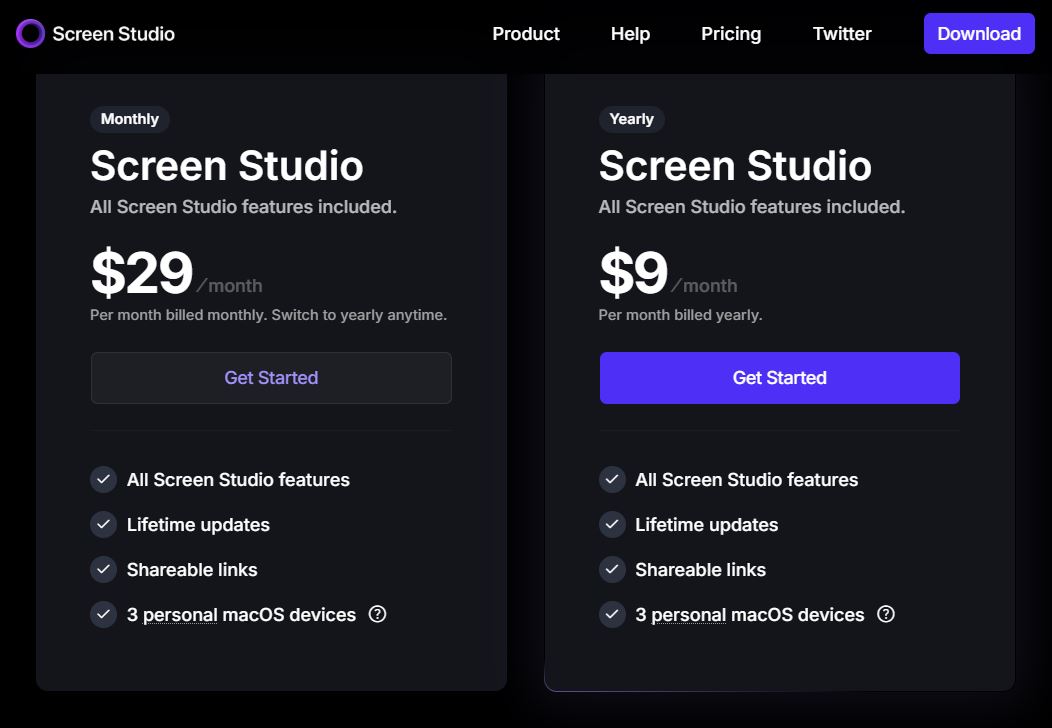The image size is (1052, 728).
Task: Open the Help menu
Action: point(630,33)
